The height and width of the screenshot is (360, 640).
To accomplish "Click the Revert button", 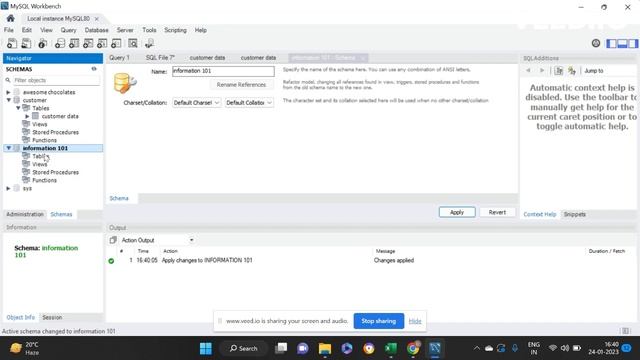I will pos(497,212).
